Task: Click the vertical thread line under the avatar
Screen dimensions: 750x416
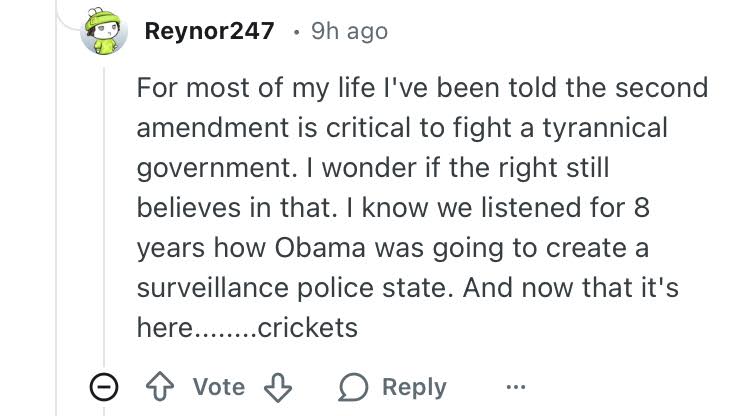Action: pos(104,215)
